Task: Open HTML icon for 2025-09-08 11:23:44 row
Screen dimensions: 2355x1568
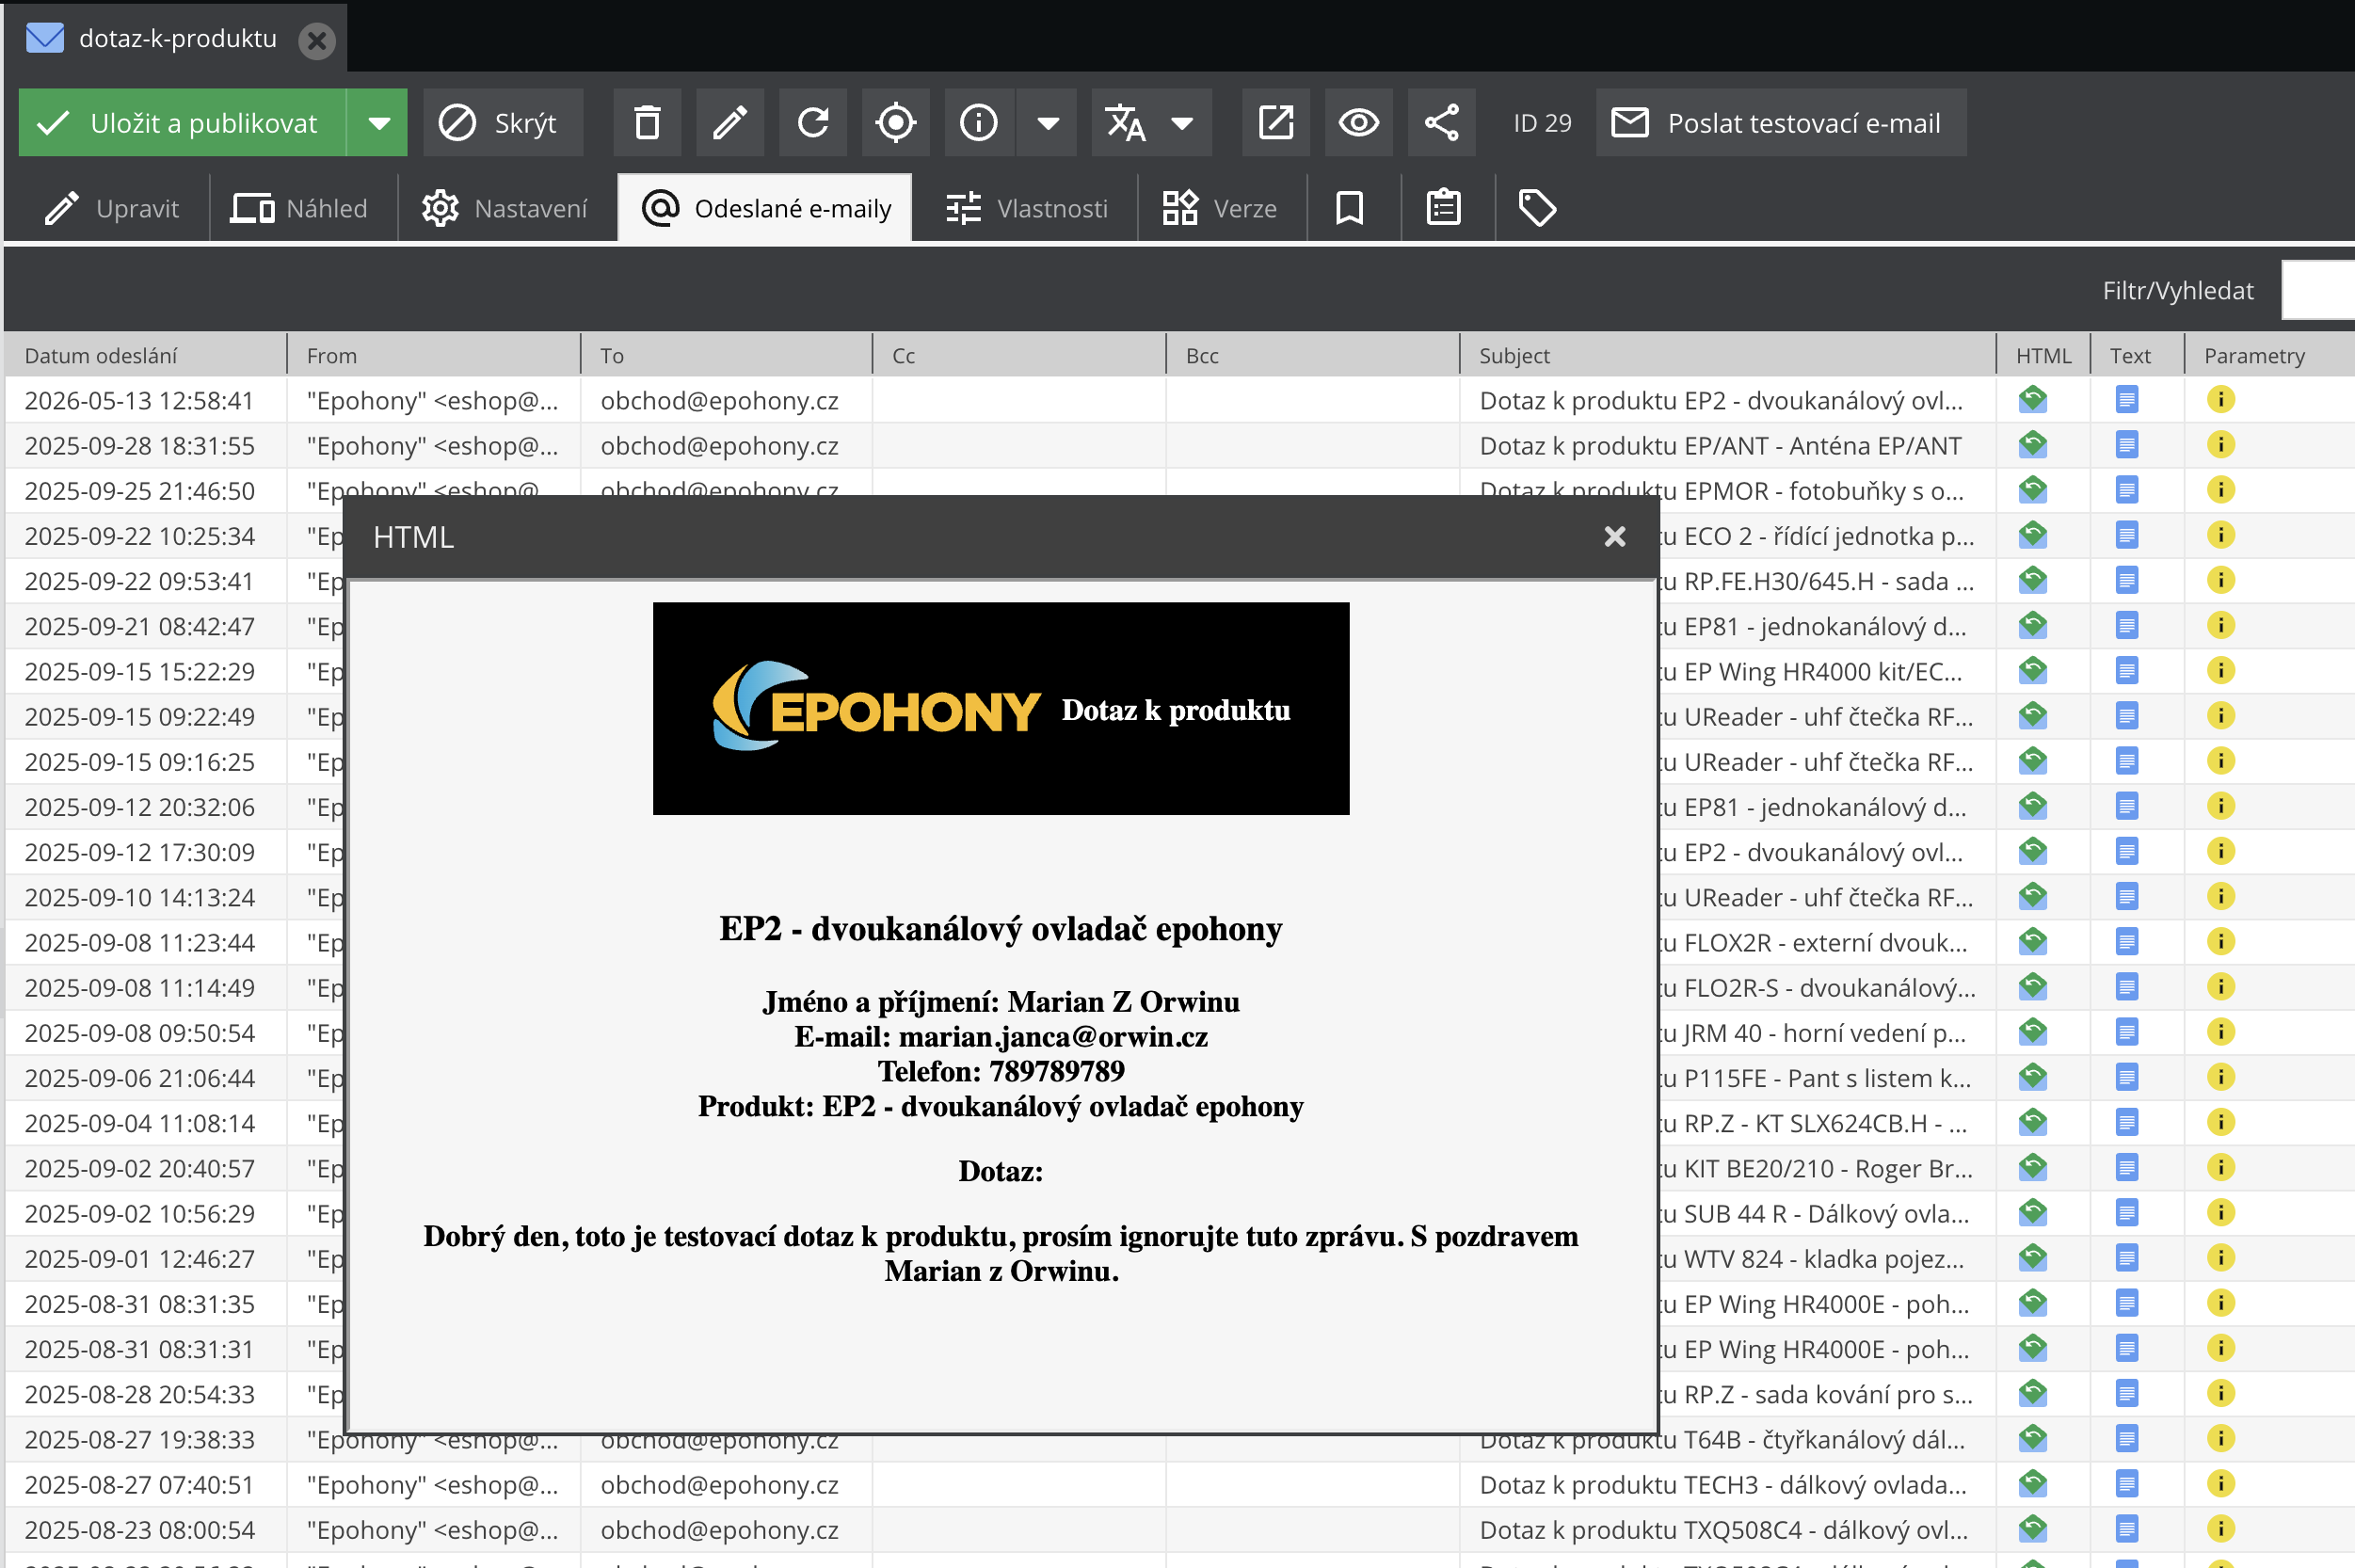Action: point(2033,942)
